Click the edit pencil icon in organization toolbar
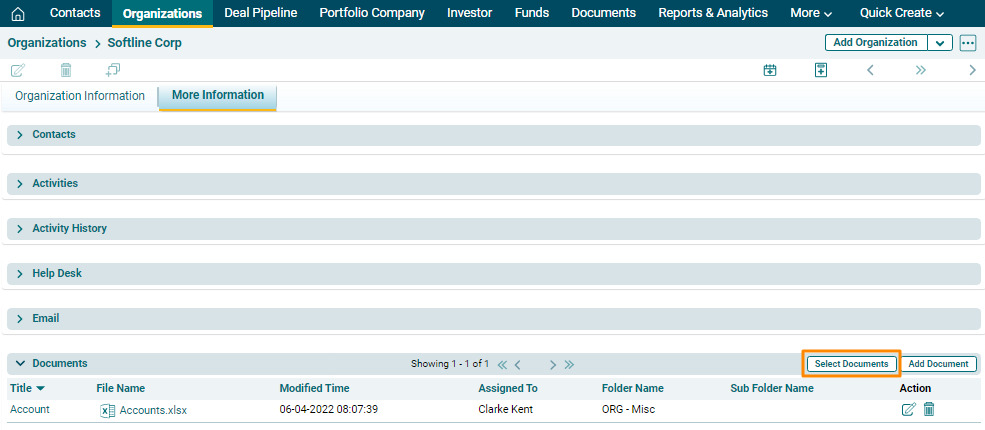Screen dimensions: 985x430 pos(17,70)
